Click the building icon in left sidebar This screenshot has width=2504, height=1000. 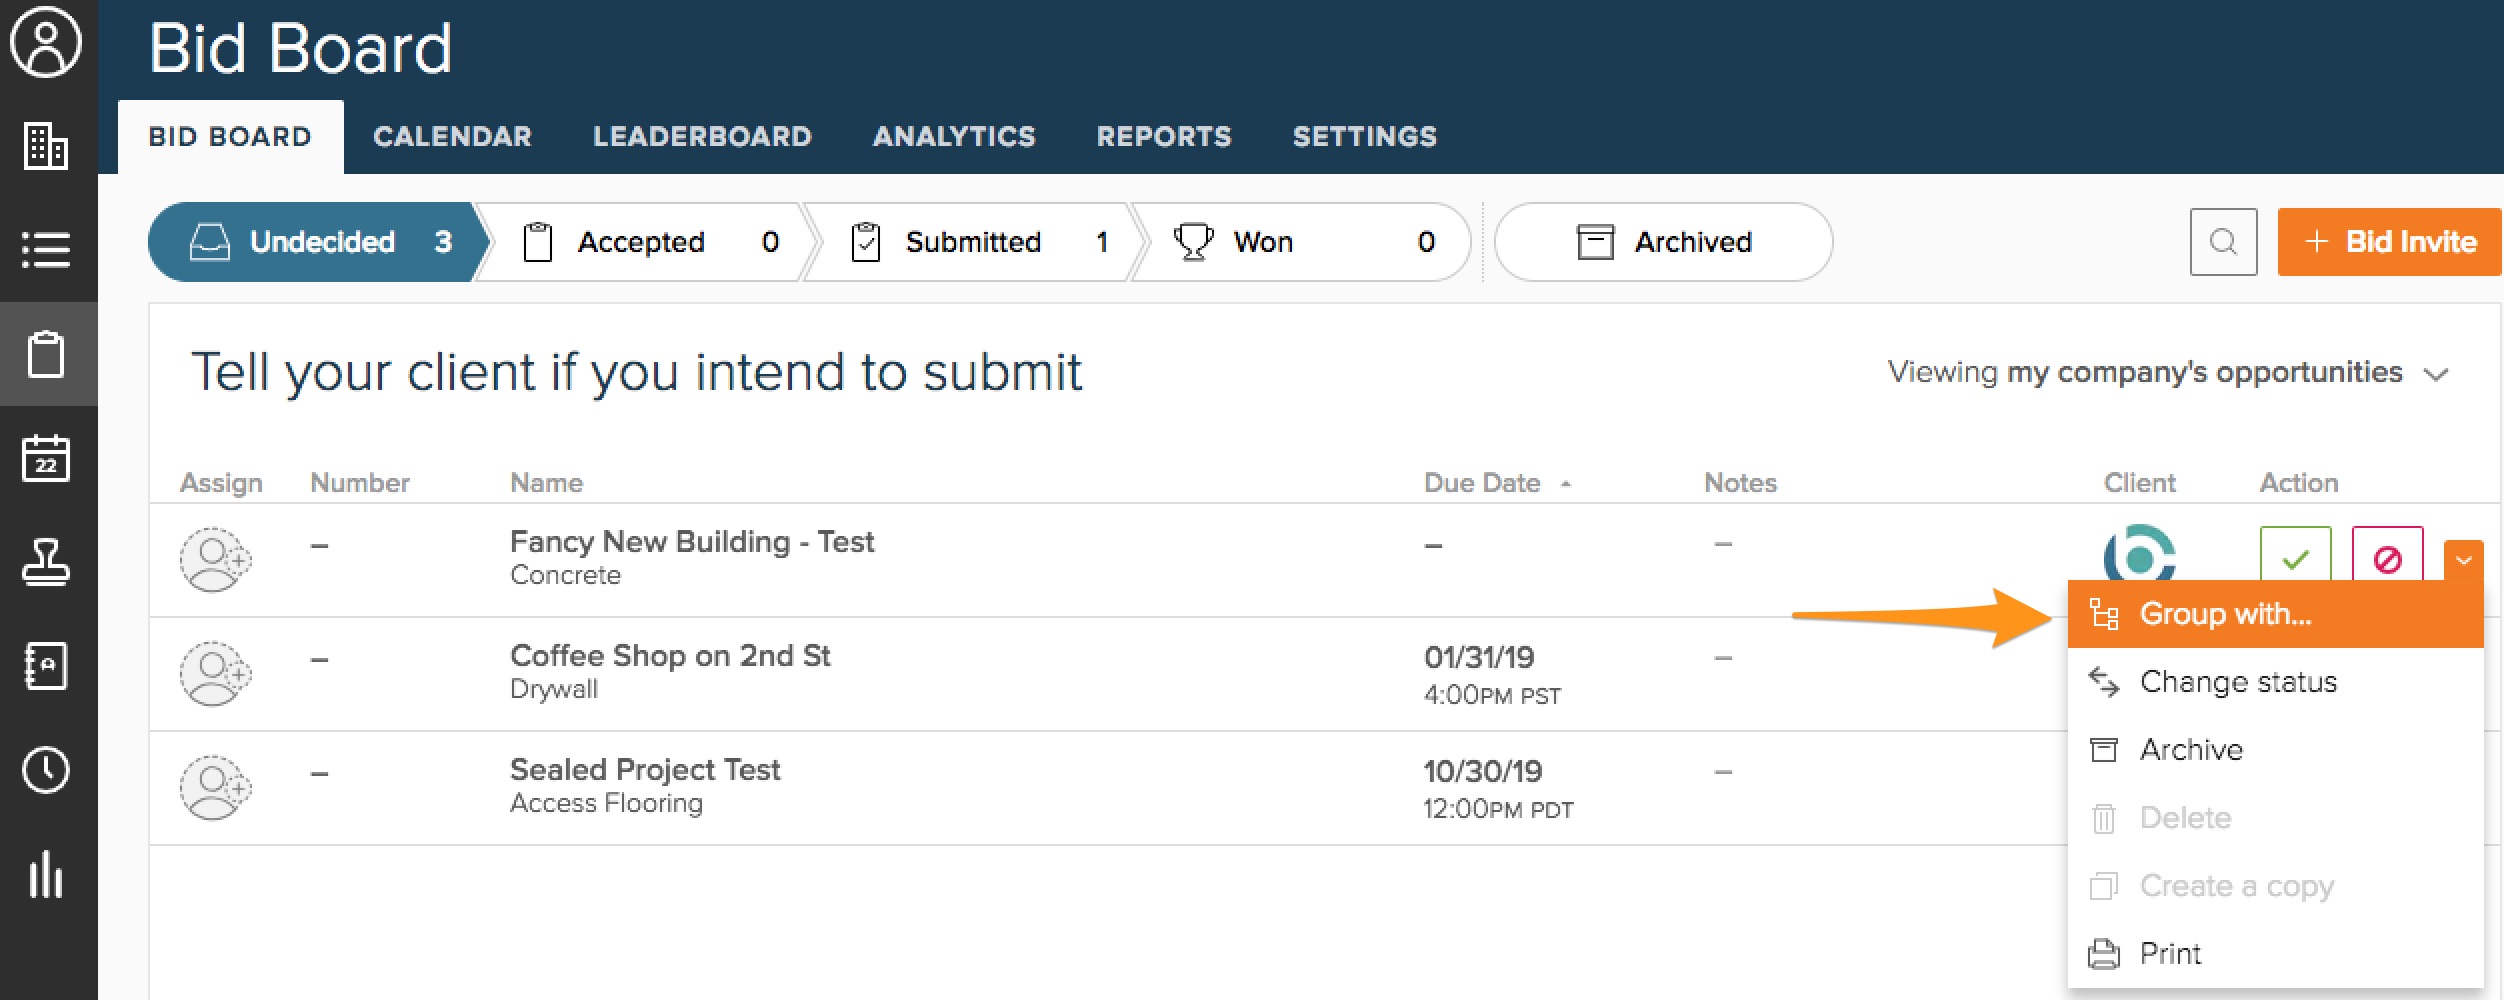pyautogui.click(x=45, y=146)
